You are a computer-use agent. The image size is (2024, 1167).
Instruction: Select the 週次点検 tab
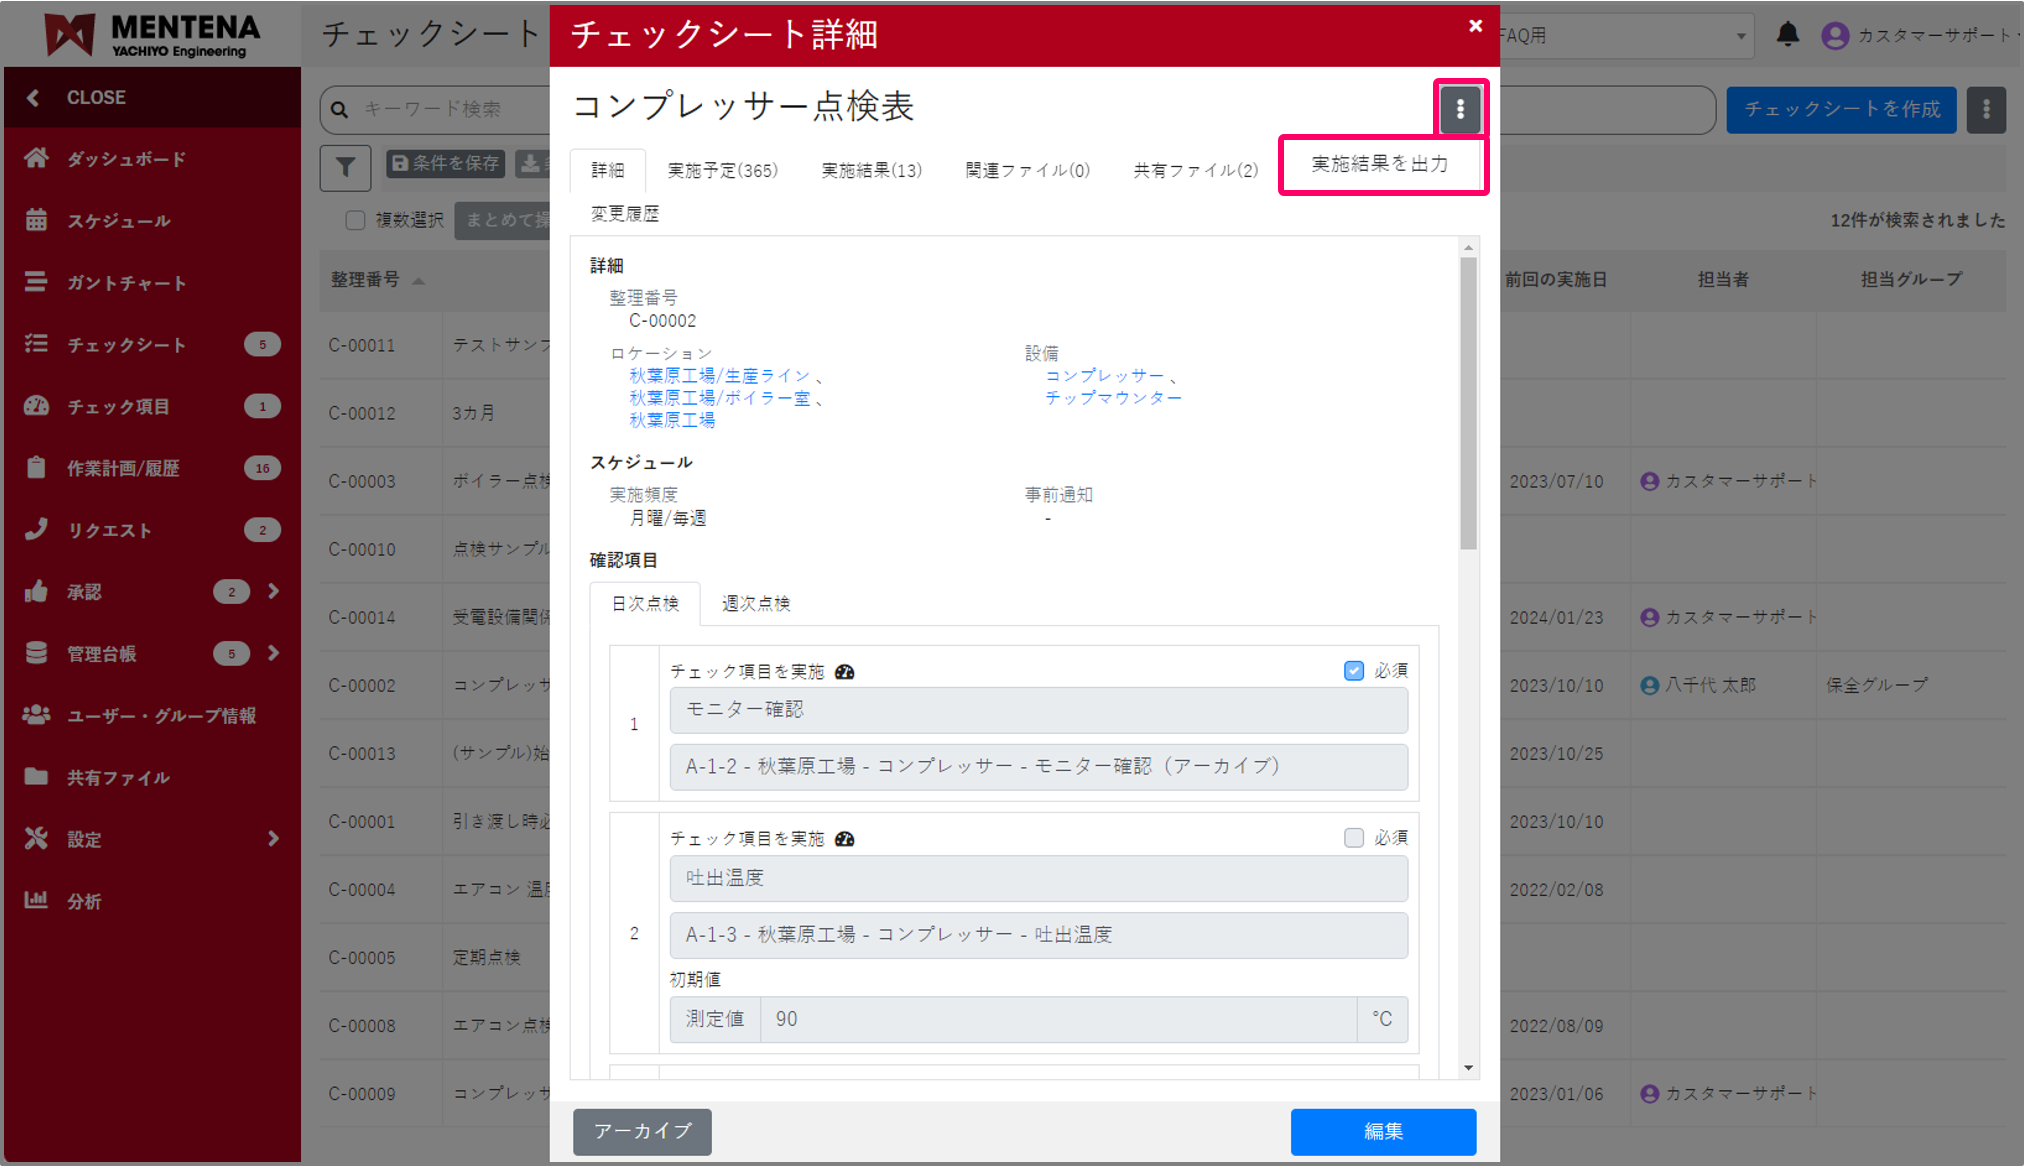click(x=755, y=603)
